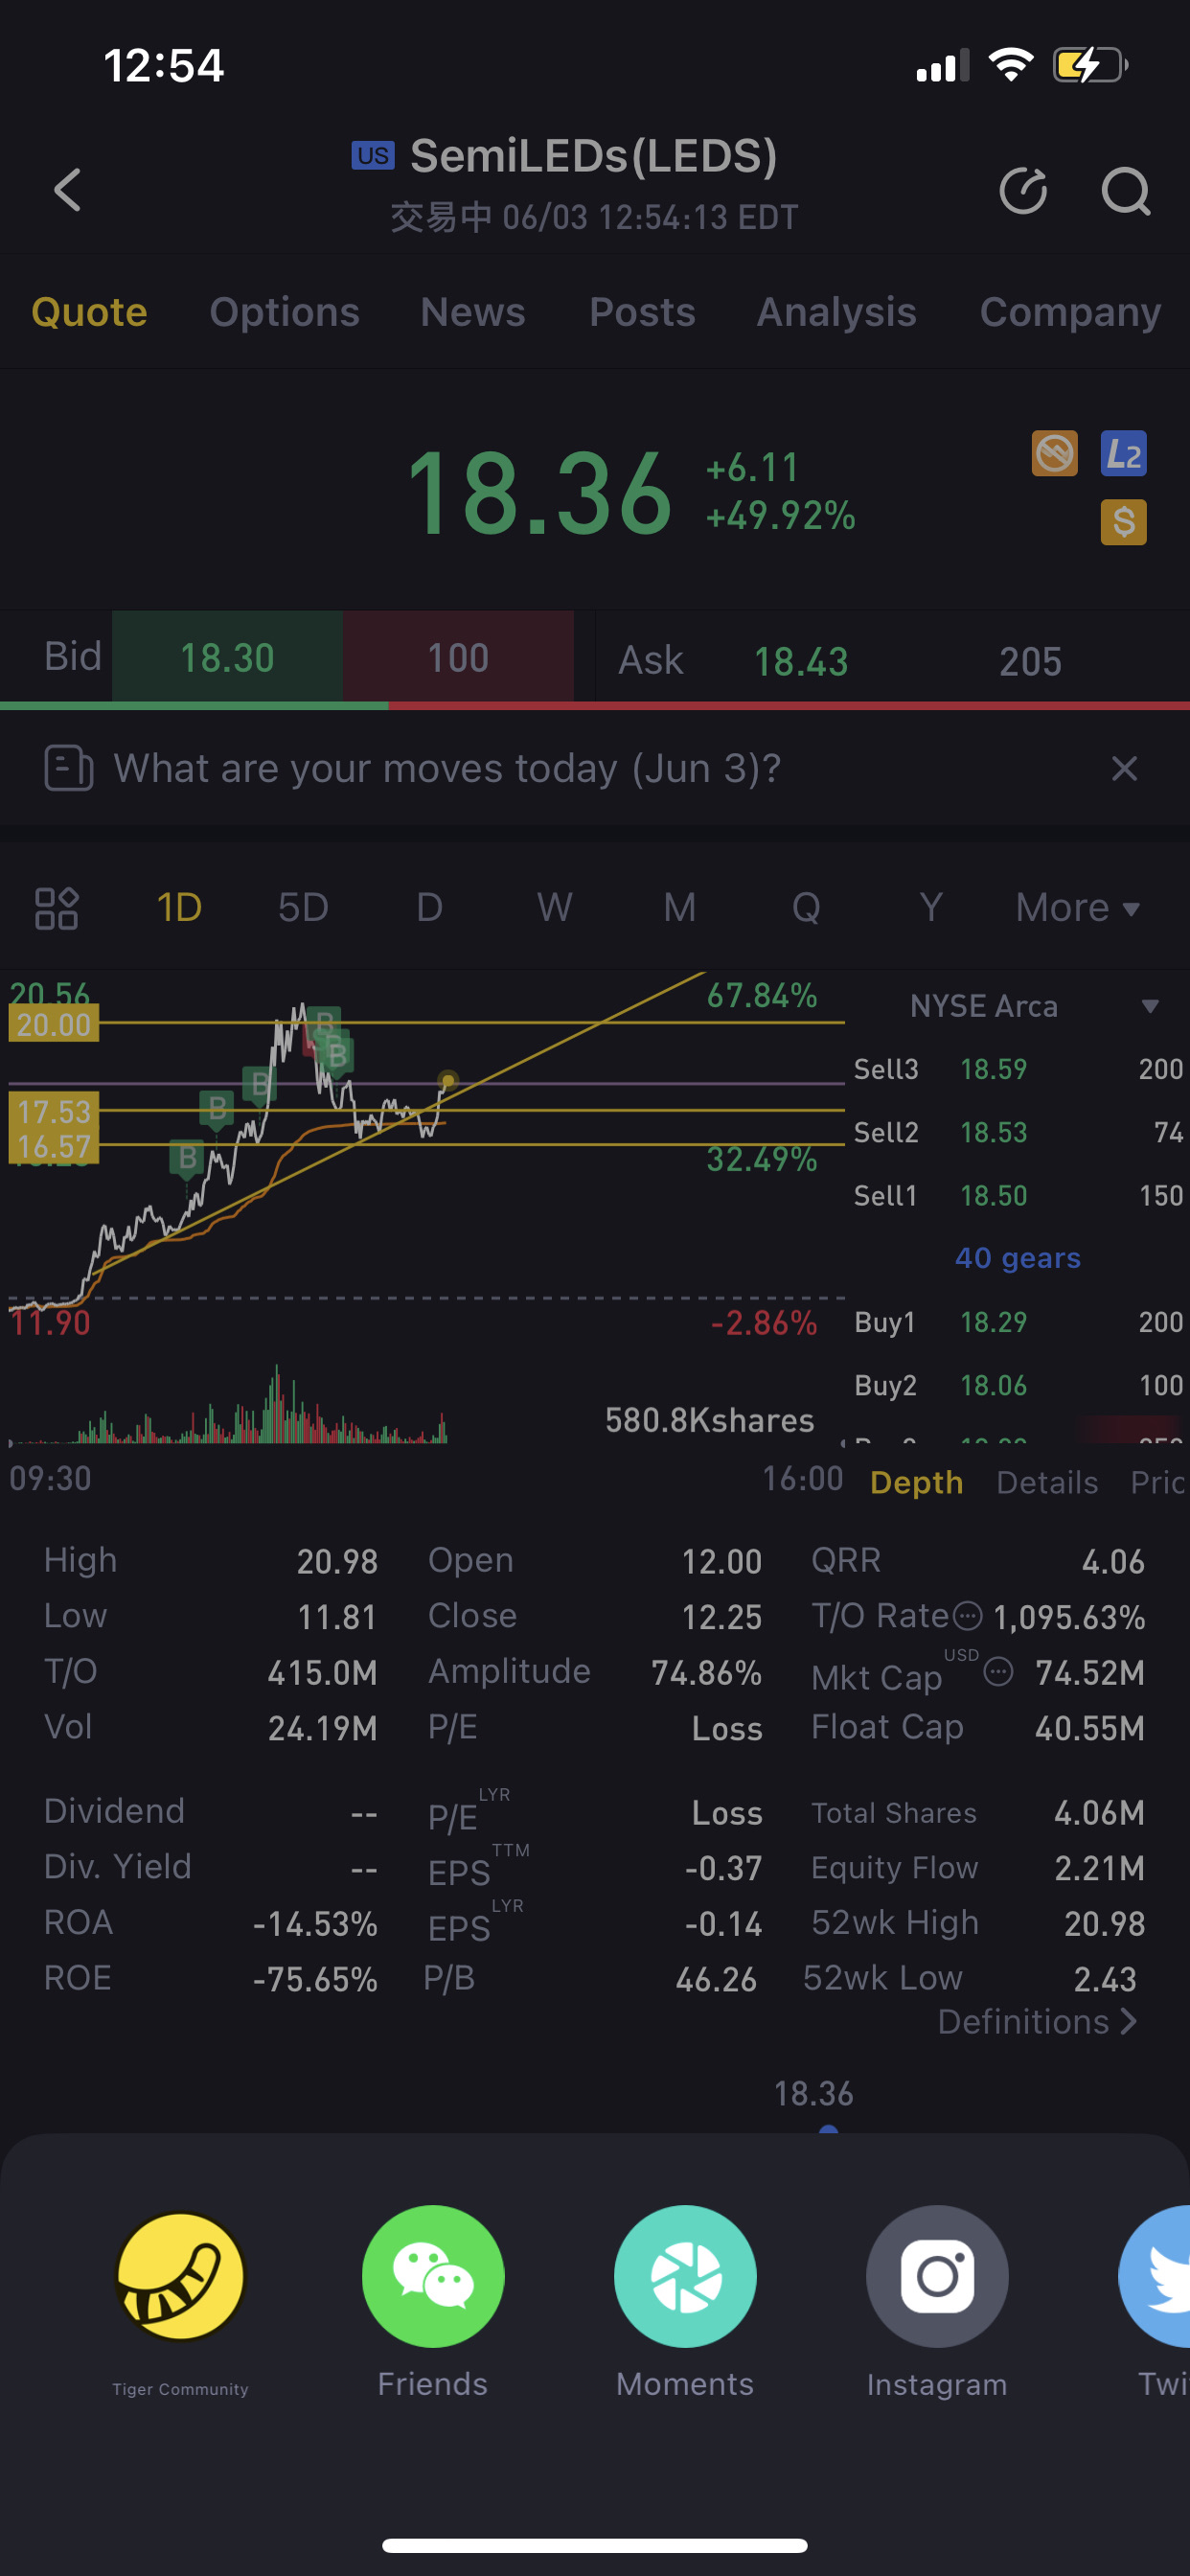The image size is (1190, 2576).
Task: Select the M monthly chart period
Action: [x=680, y=908]
